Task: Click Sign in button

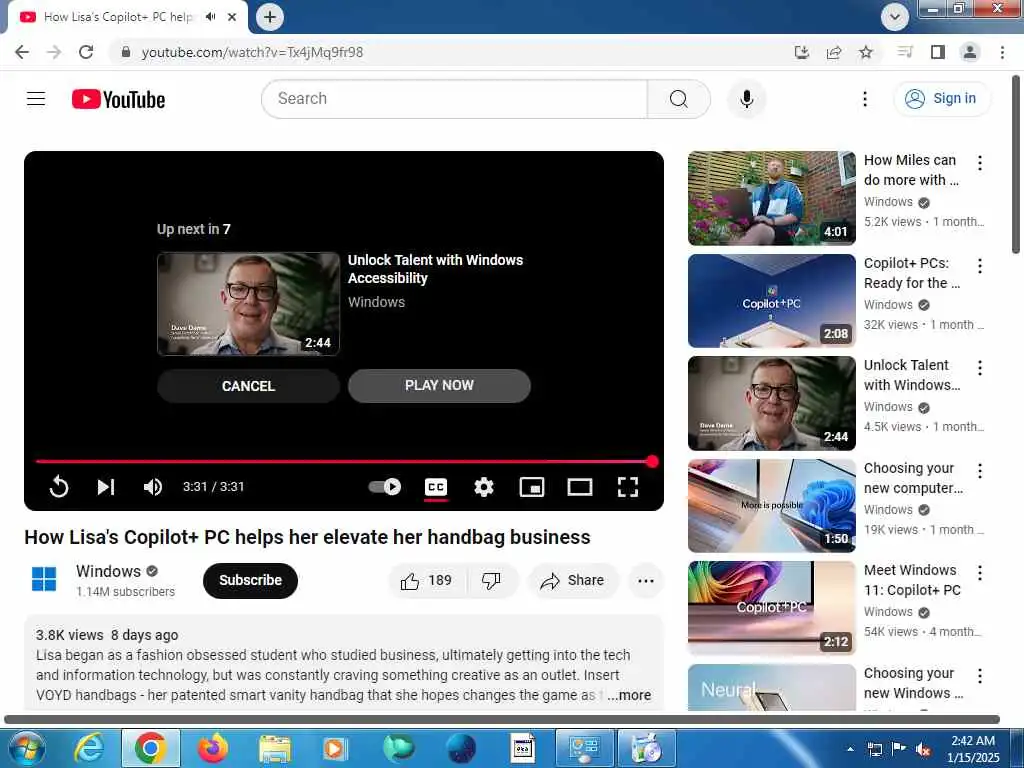Action: tap(941, 99)
